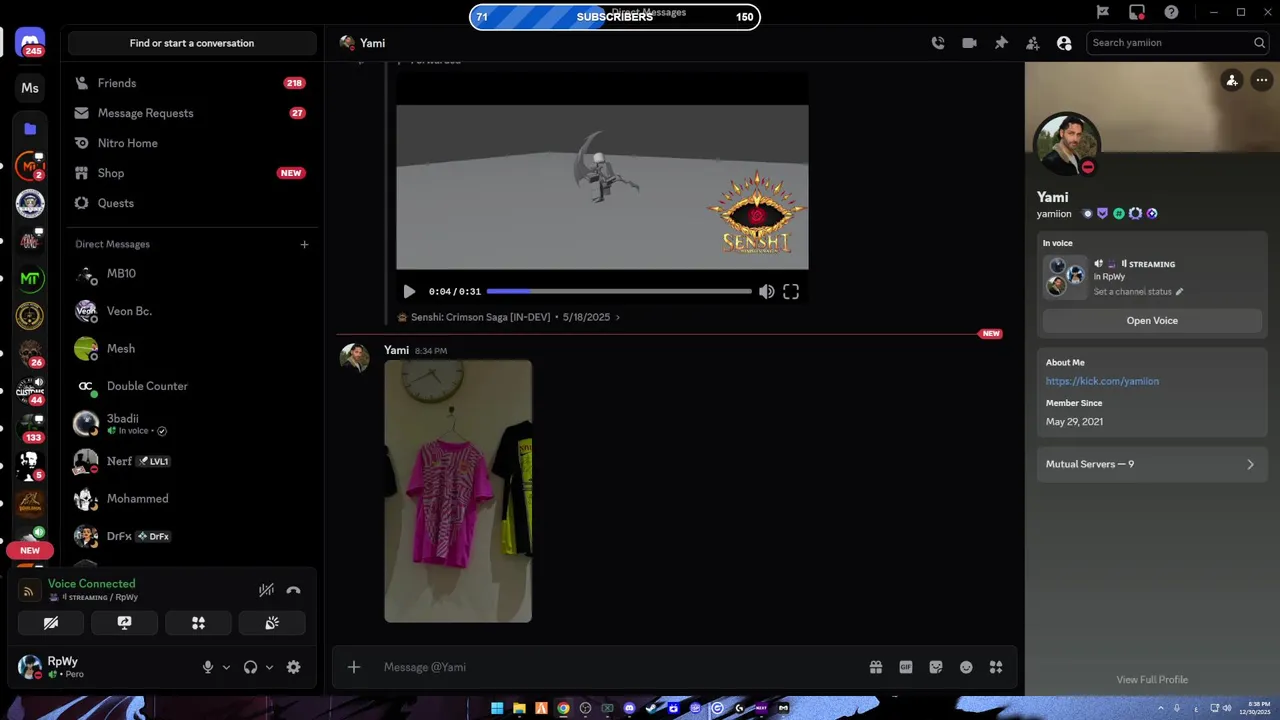Deafen audio with headphone icon
This screenshot has height=720, width=1280.
[250, 667]
